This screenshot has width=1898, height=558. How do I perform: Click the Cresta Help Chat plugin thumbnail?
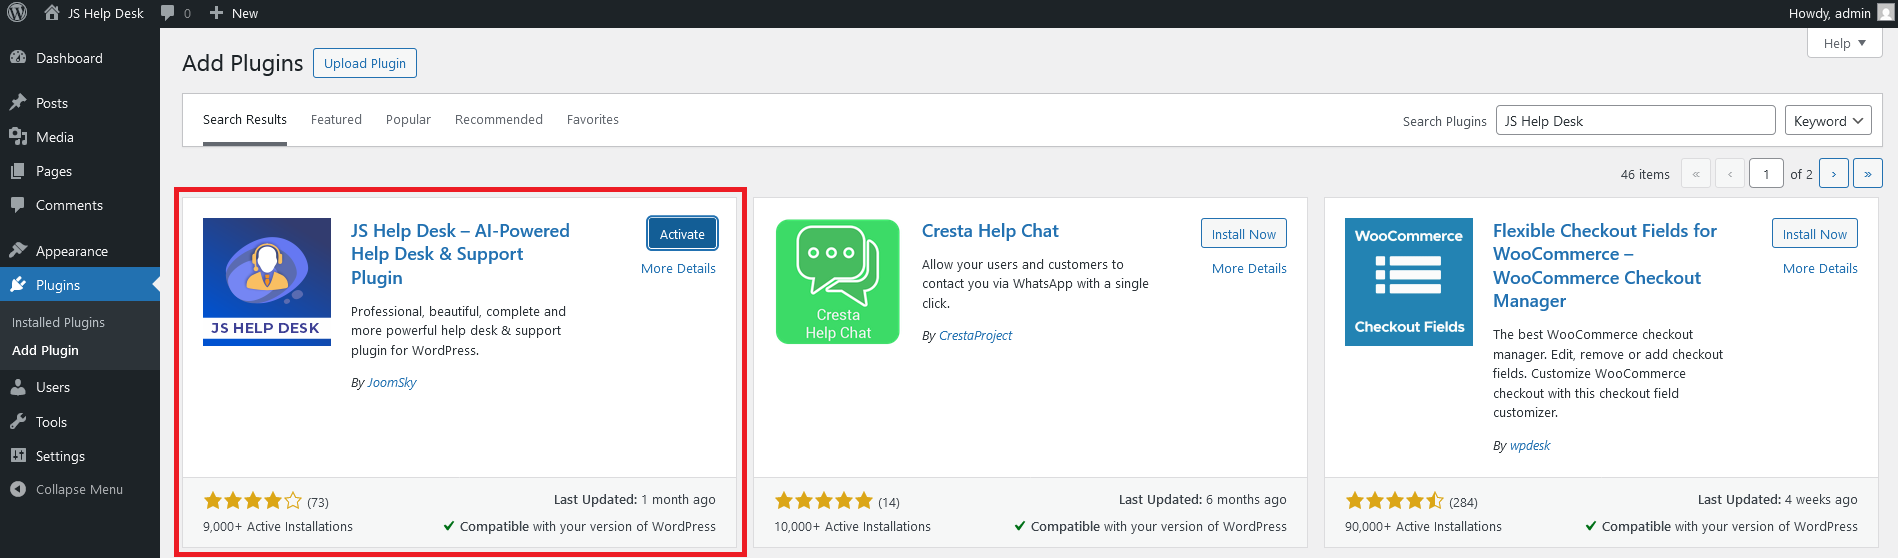pos(838,282)
